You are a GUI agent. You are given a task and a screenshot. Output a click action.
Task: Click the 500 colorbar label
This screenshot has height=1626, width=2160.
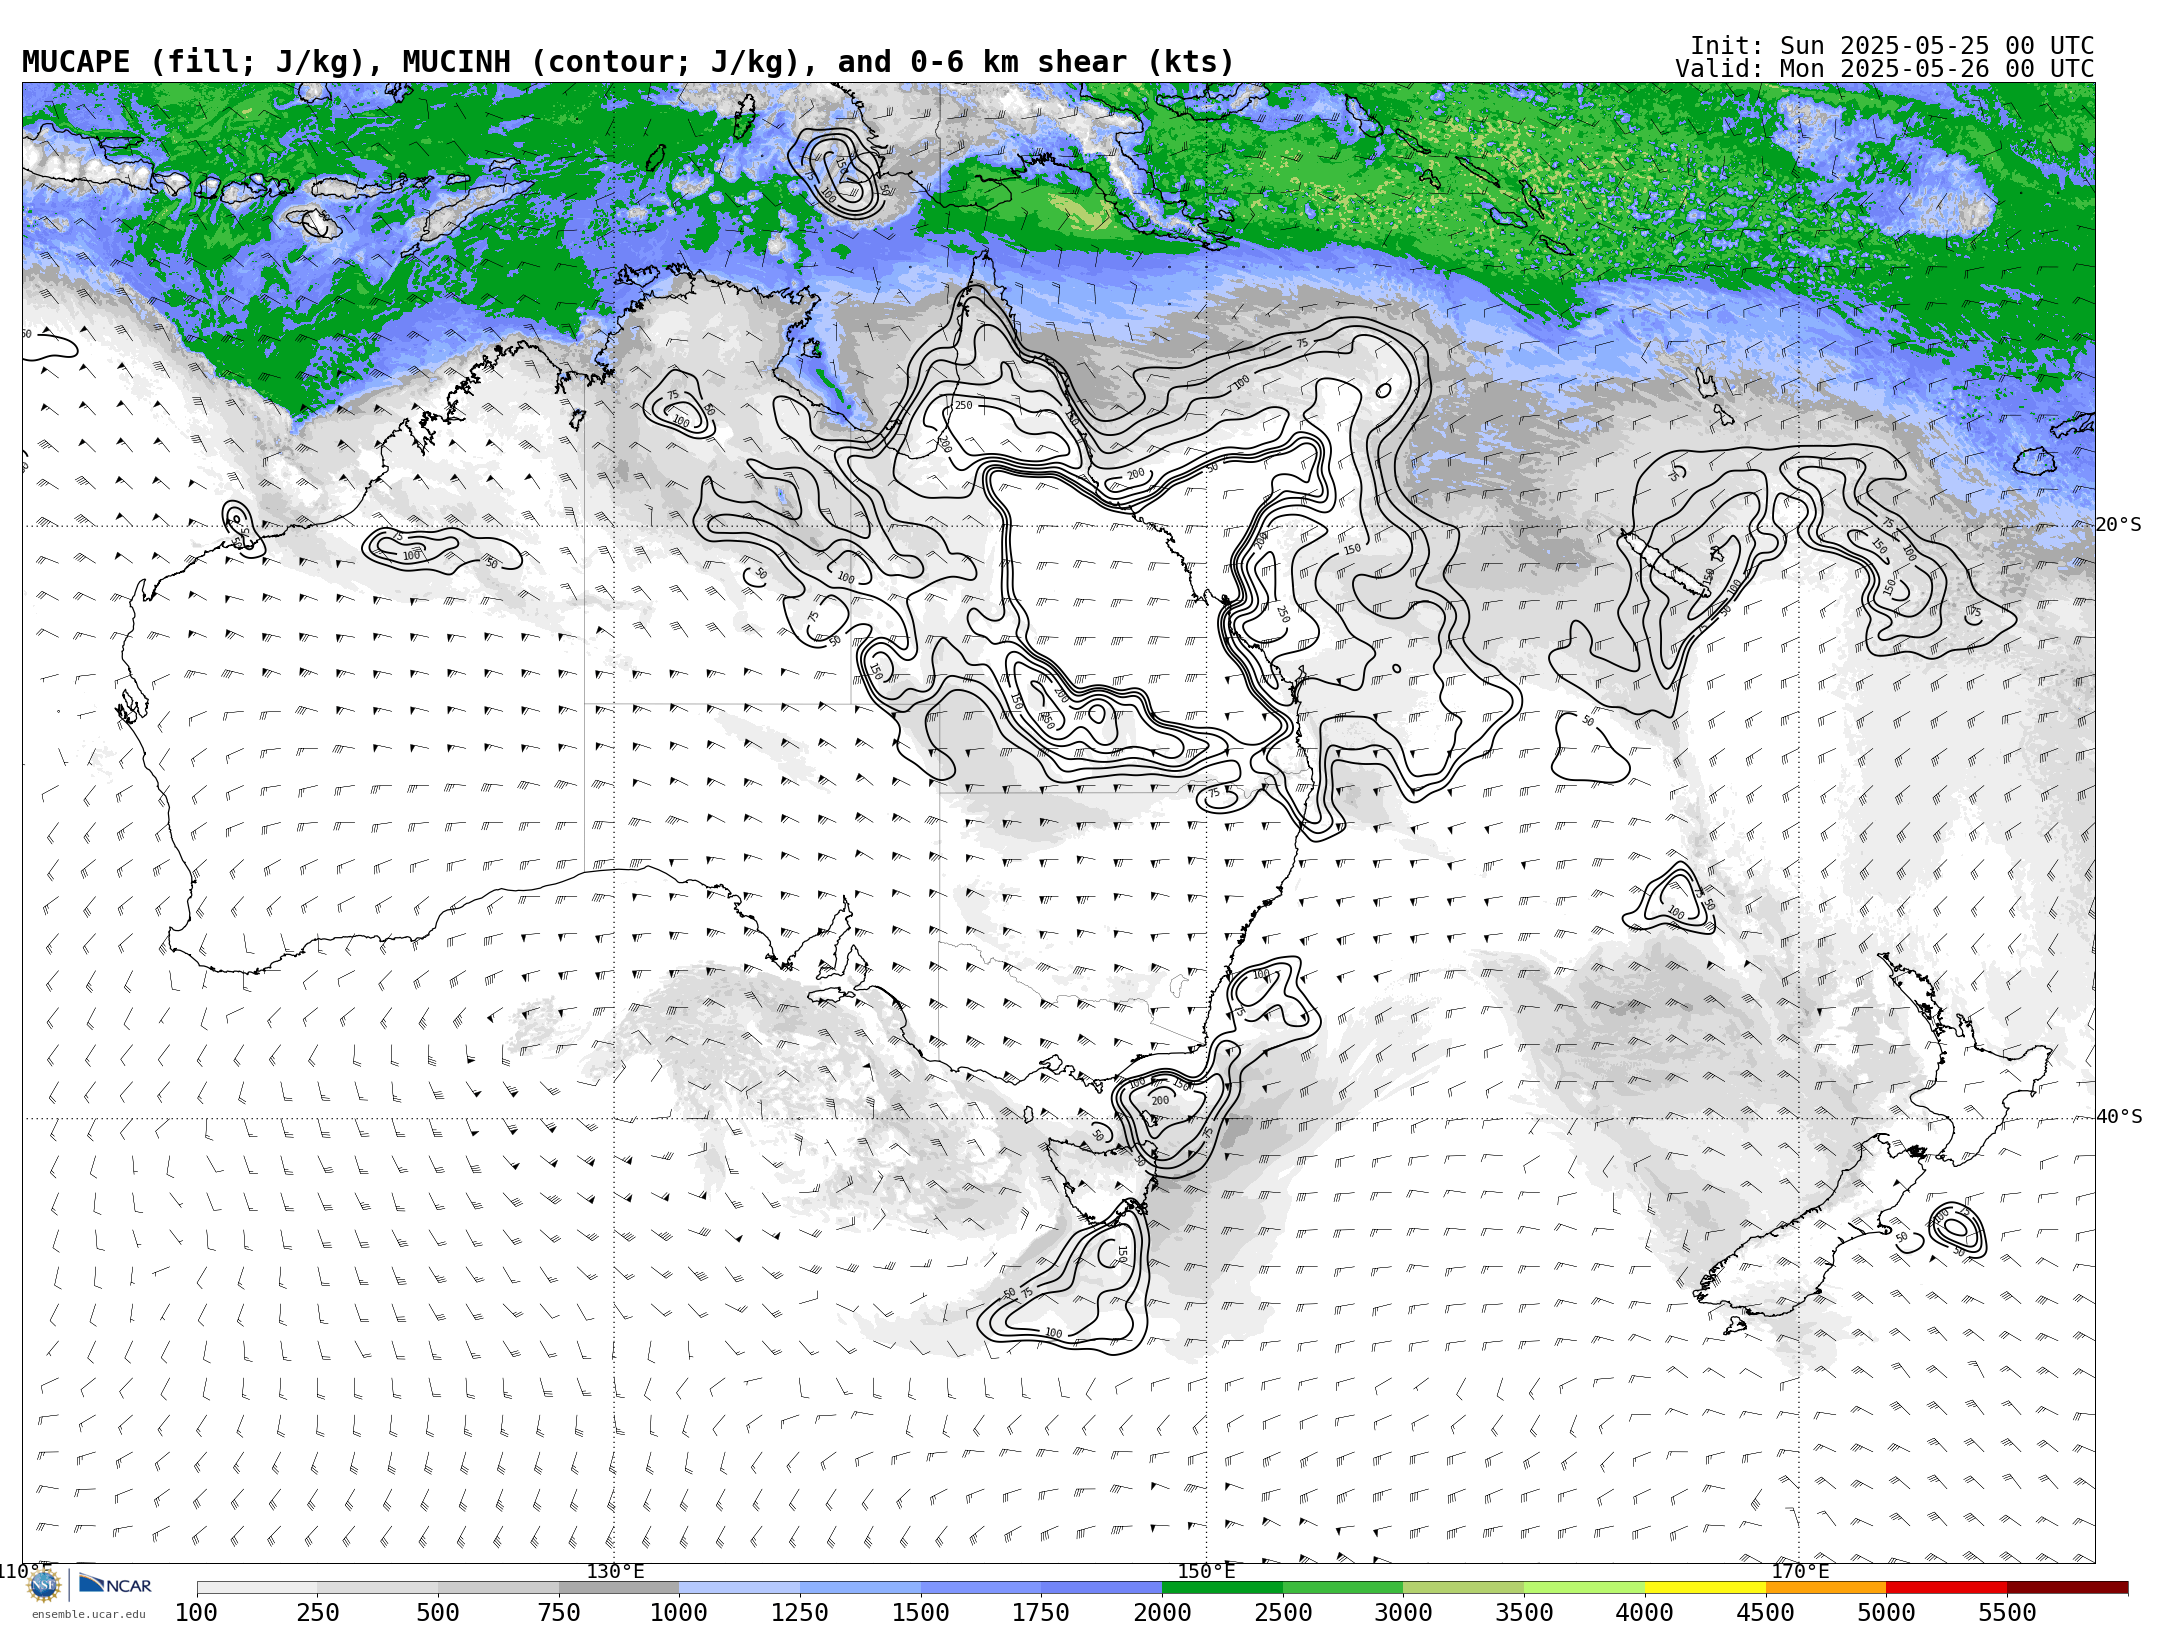click(438, 1612)
